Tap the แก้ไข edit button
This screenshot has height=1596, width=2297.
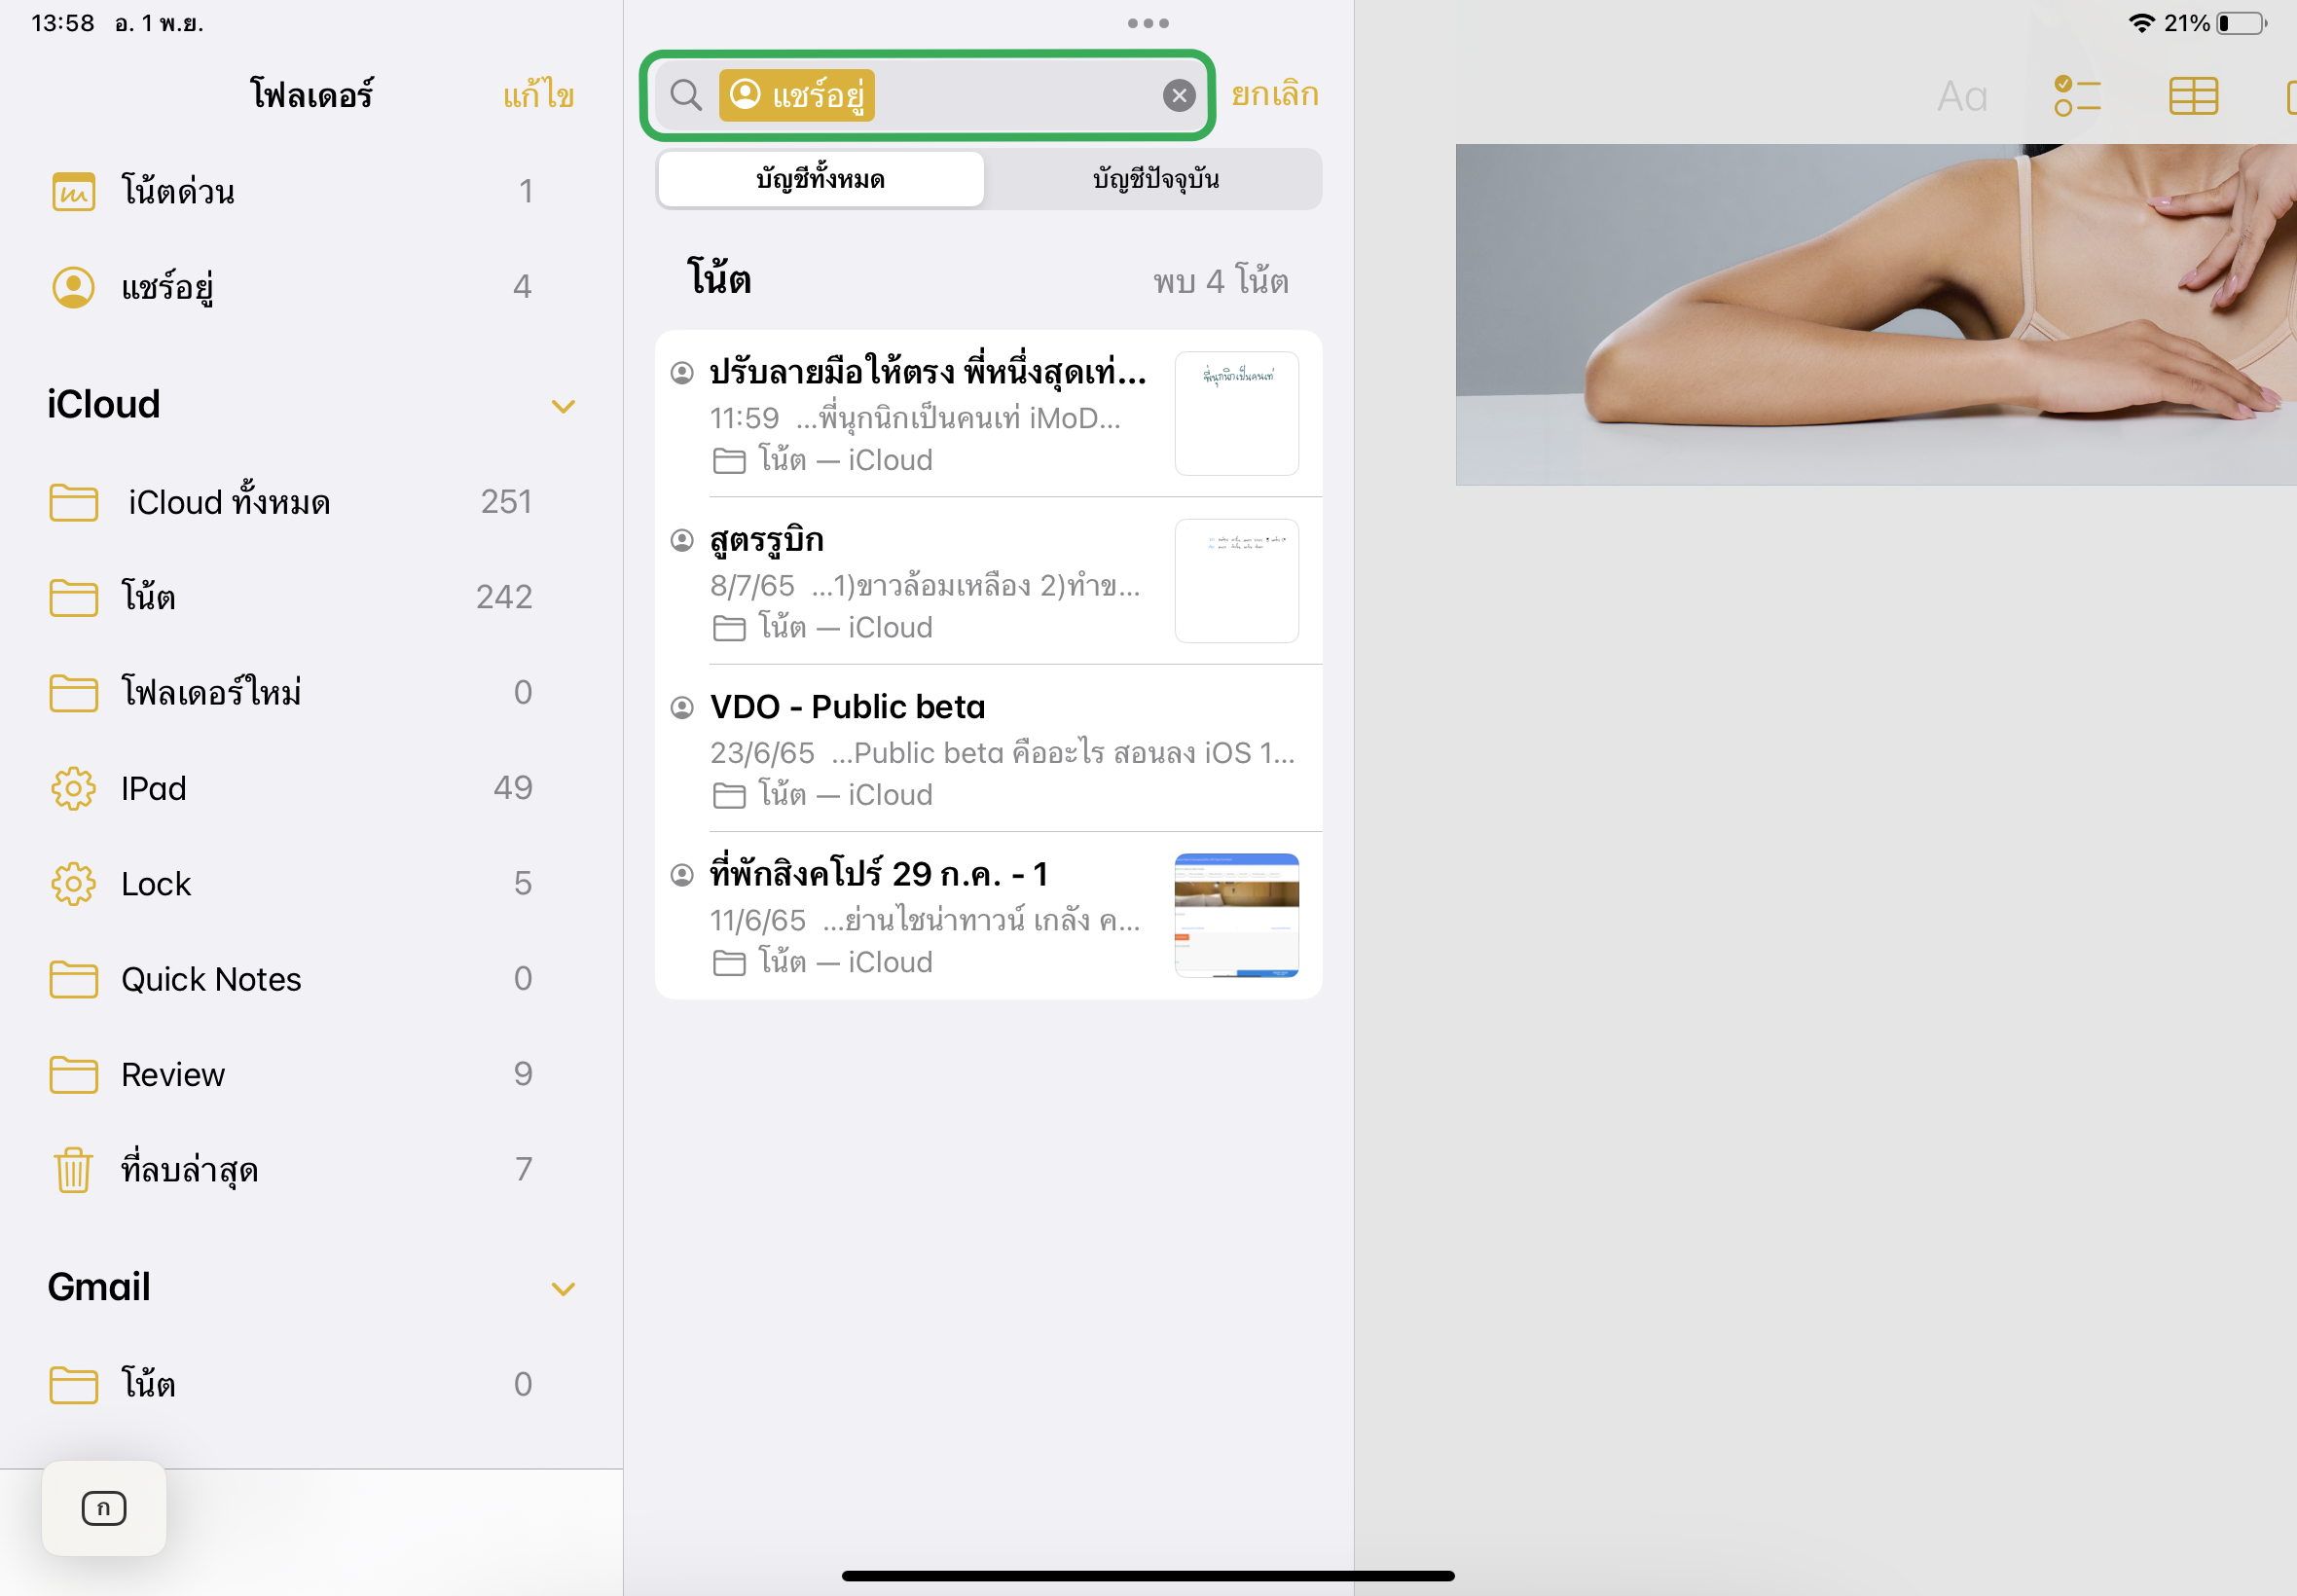click(538, 95)
